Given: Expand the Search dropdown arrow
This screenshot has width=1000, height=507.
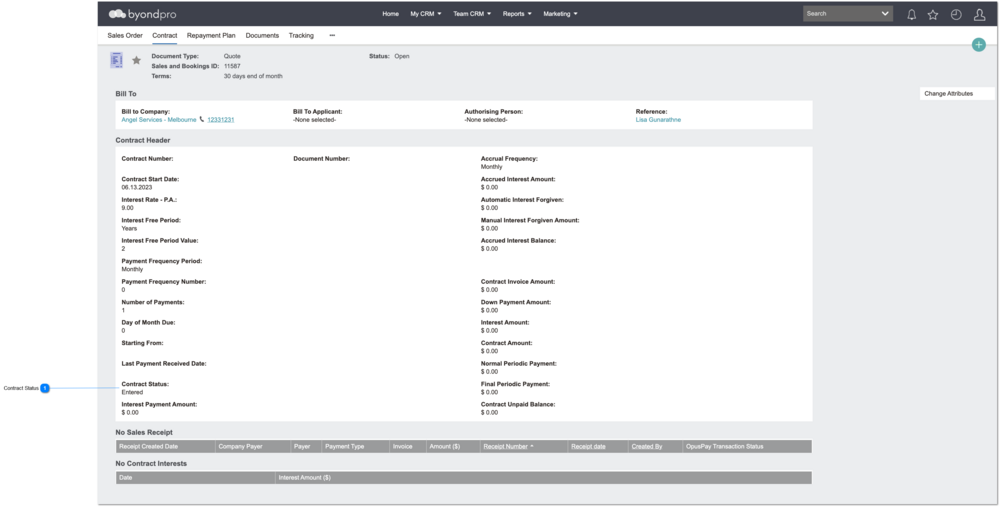Looking at the screenshot, I should [885, 13].
